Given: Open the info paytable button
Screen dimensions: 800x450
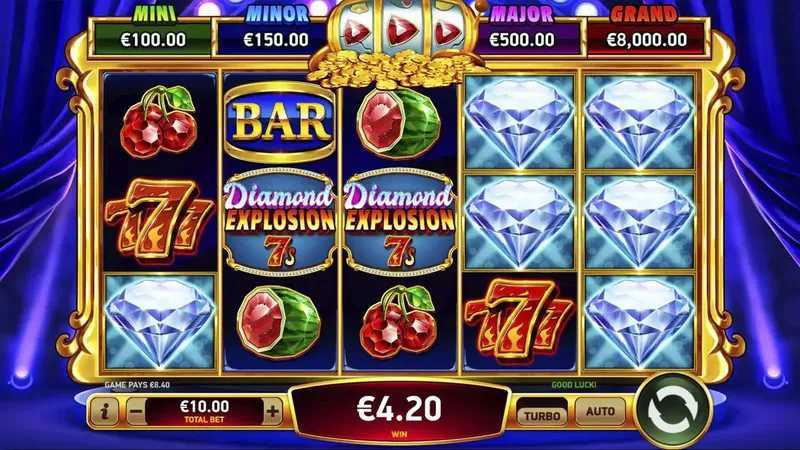Looking at the screenshot, I should pyautogui.click(x=105, y=412).
